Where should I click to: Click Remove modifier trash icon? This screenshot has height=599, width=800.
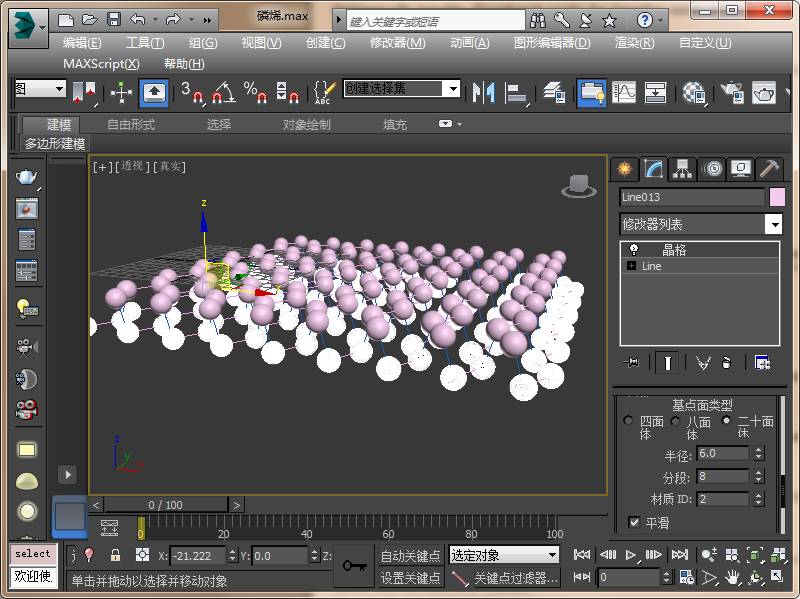pyautogui.click(x=727, y=363)
